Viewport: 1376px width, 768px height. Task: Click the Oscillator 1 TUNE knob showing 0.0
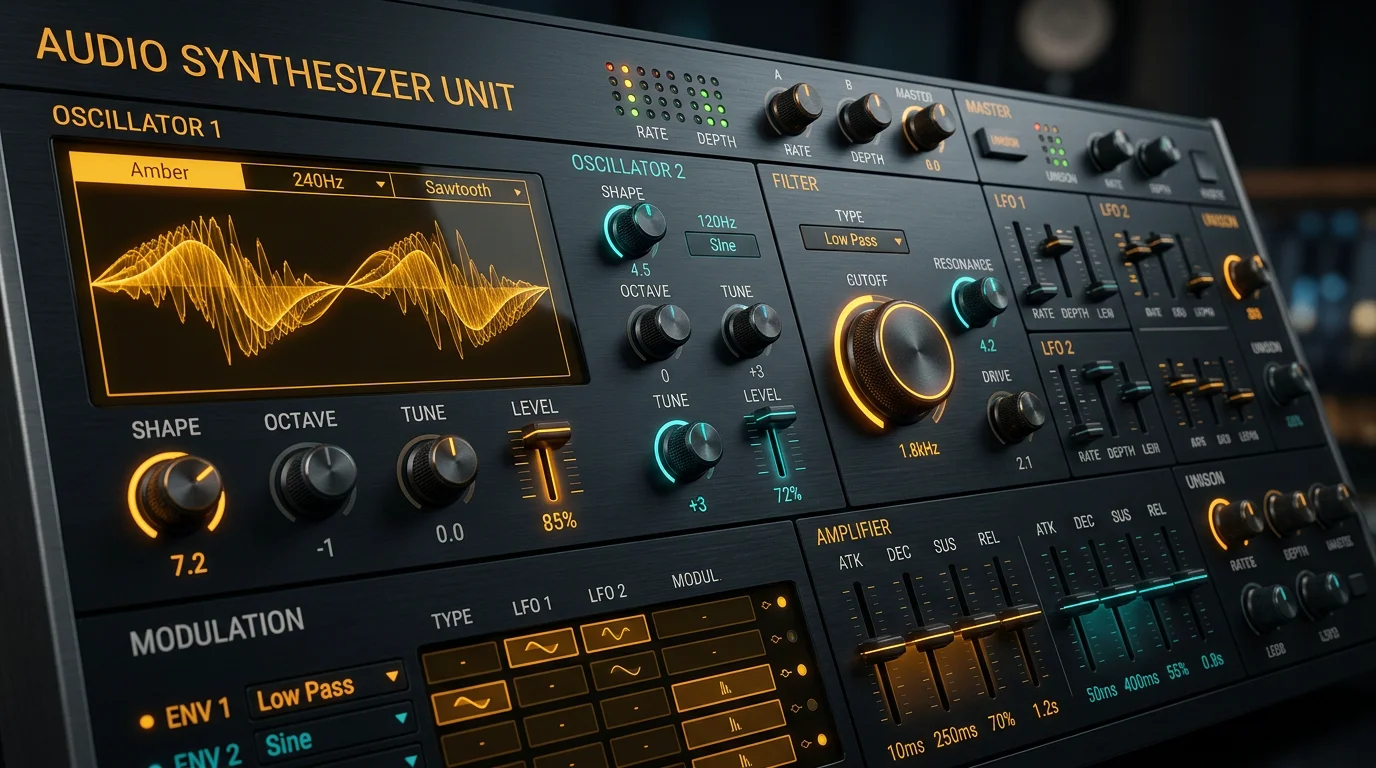(438, 470)
